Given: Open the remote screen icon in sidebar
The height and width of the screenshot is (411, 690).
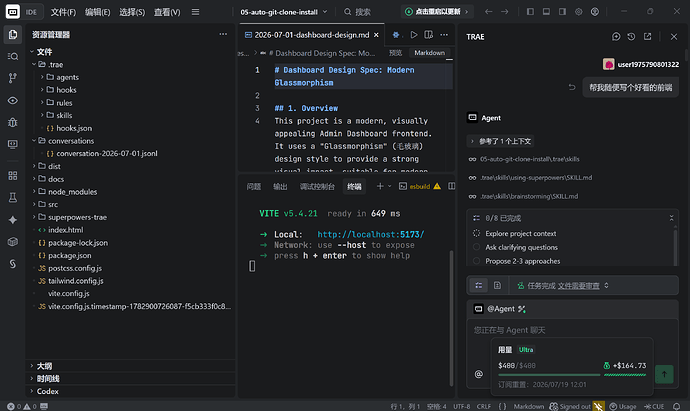Looking at the screenshot, I should [x=13, y=144].
